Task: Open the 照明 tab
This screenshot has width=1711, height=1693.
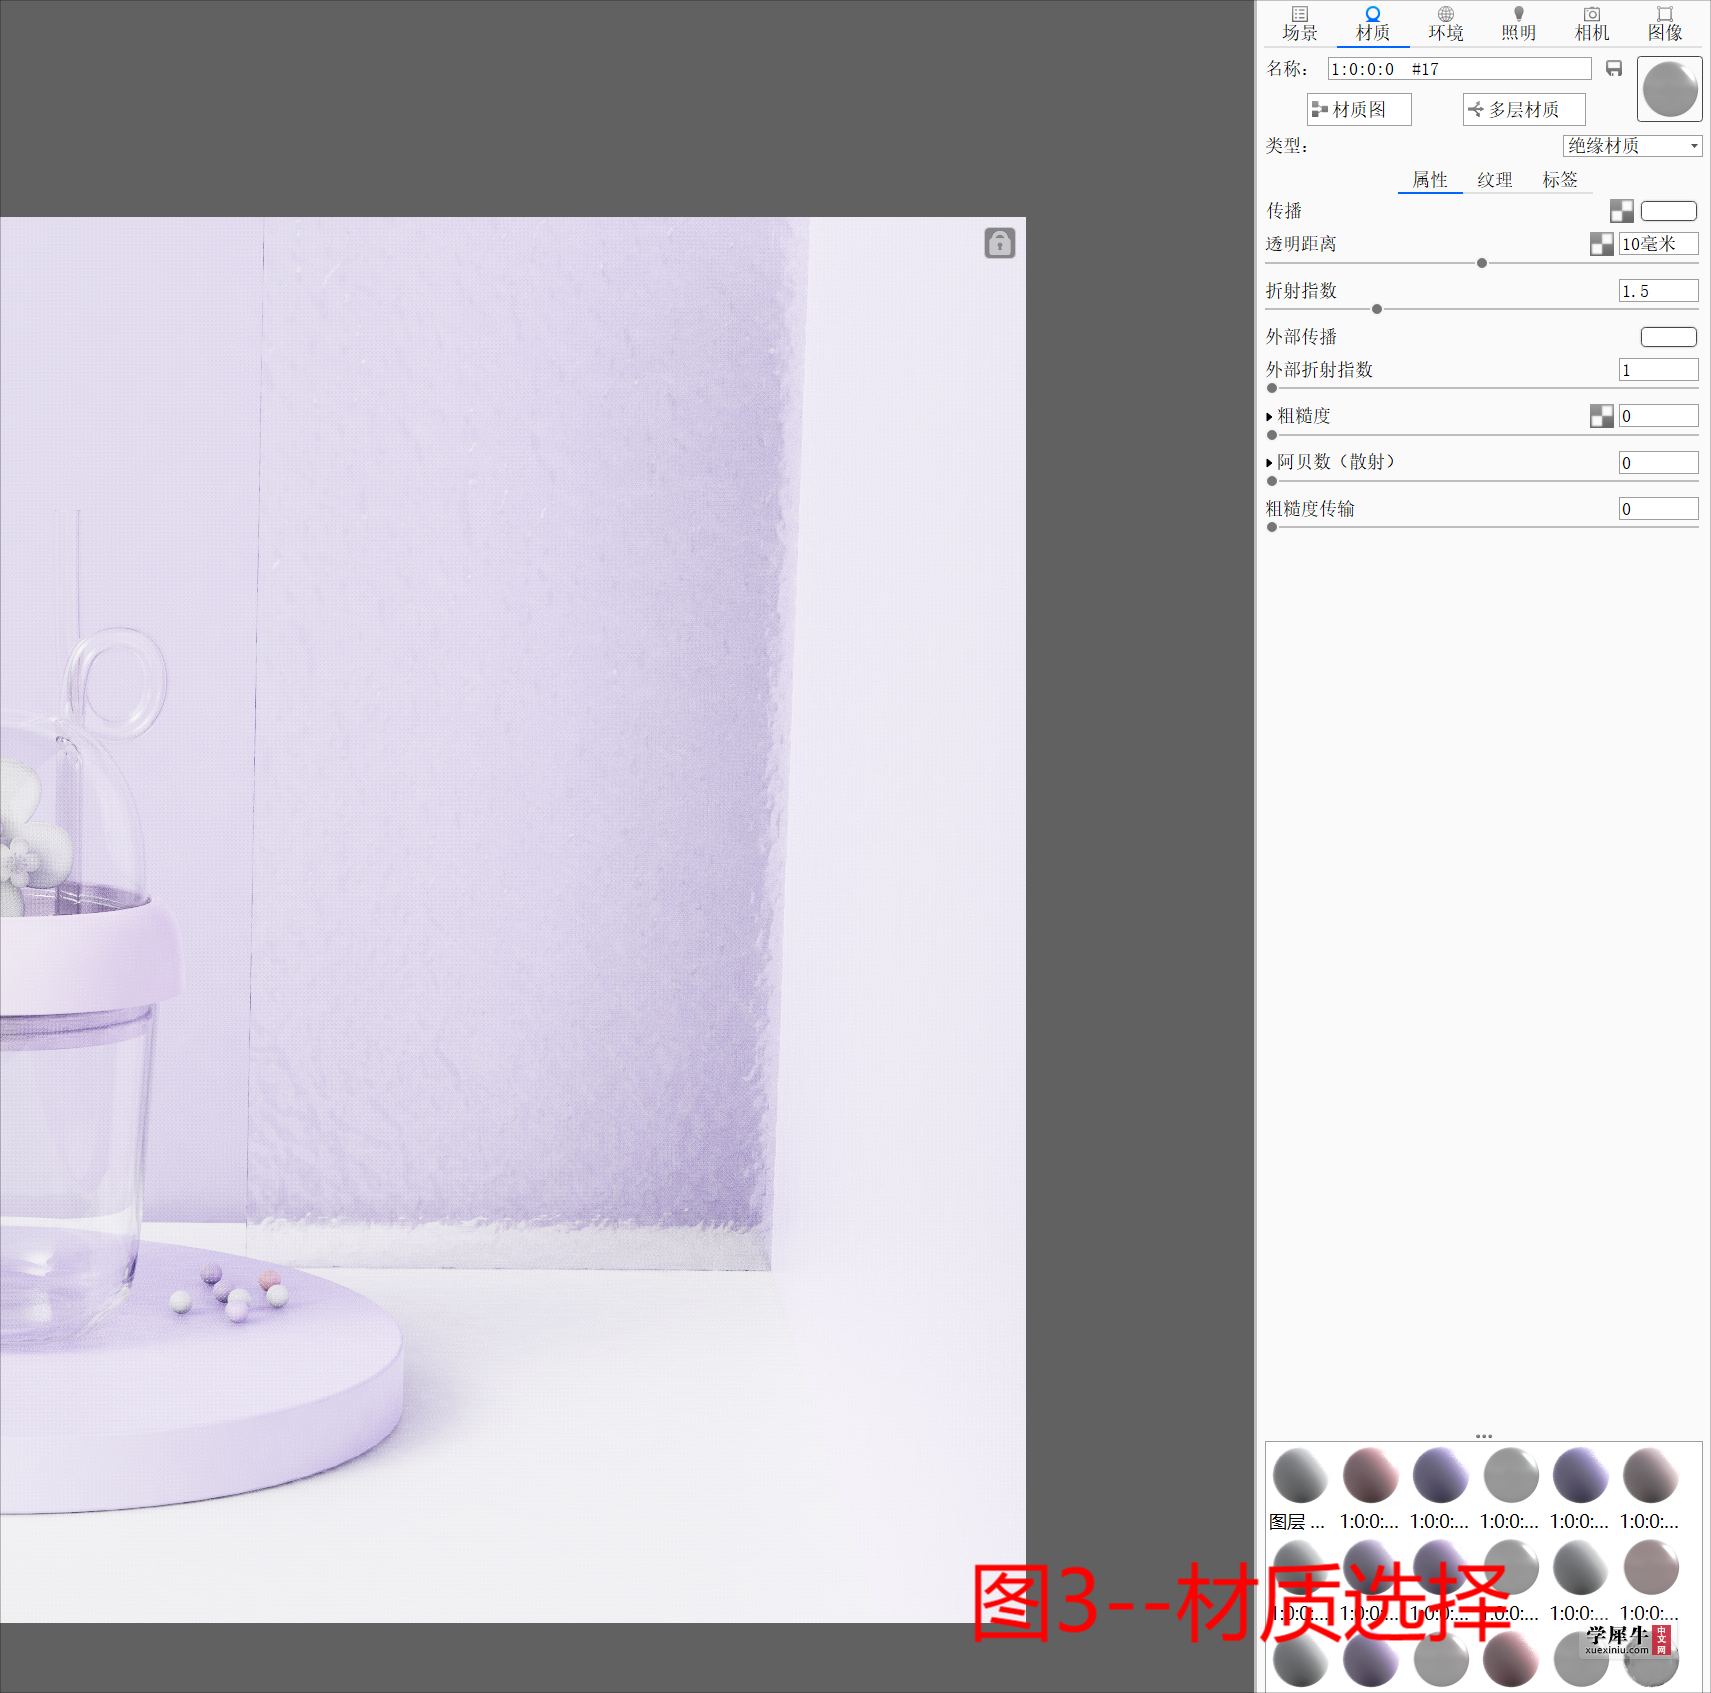Action: [1518, 24]
